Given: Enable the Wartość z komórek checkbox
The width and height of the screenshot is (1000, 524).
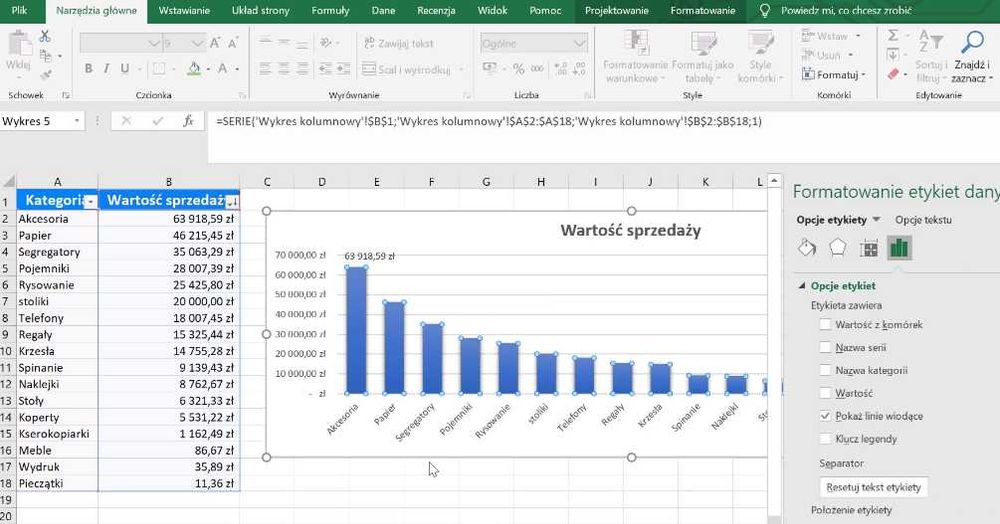Looking at the screenshot, I should [x=825, y=324].
